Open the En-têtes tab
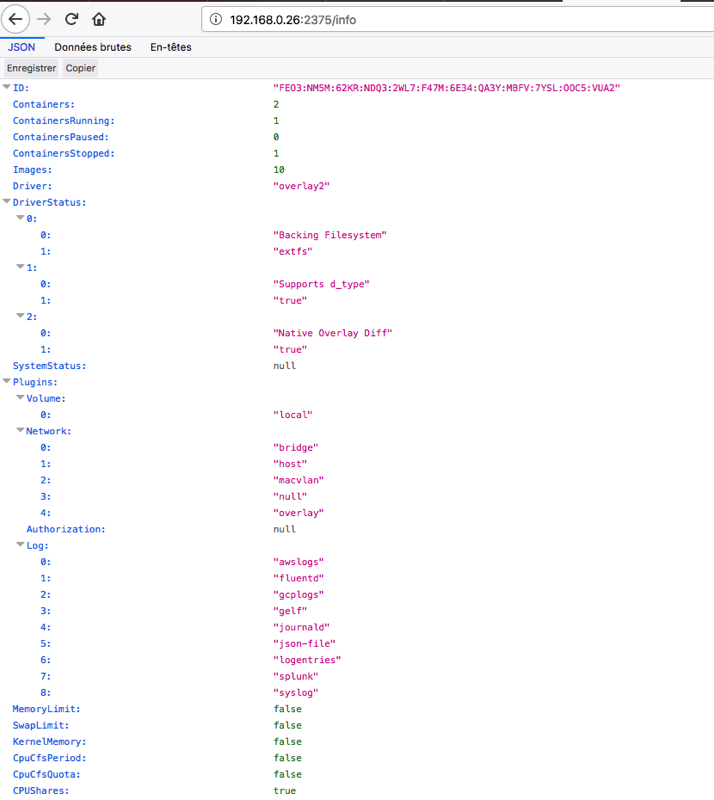Image resolution: width=714 pixels, height=800 pixels. coord(170,47)
